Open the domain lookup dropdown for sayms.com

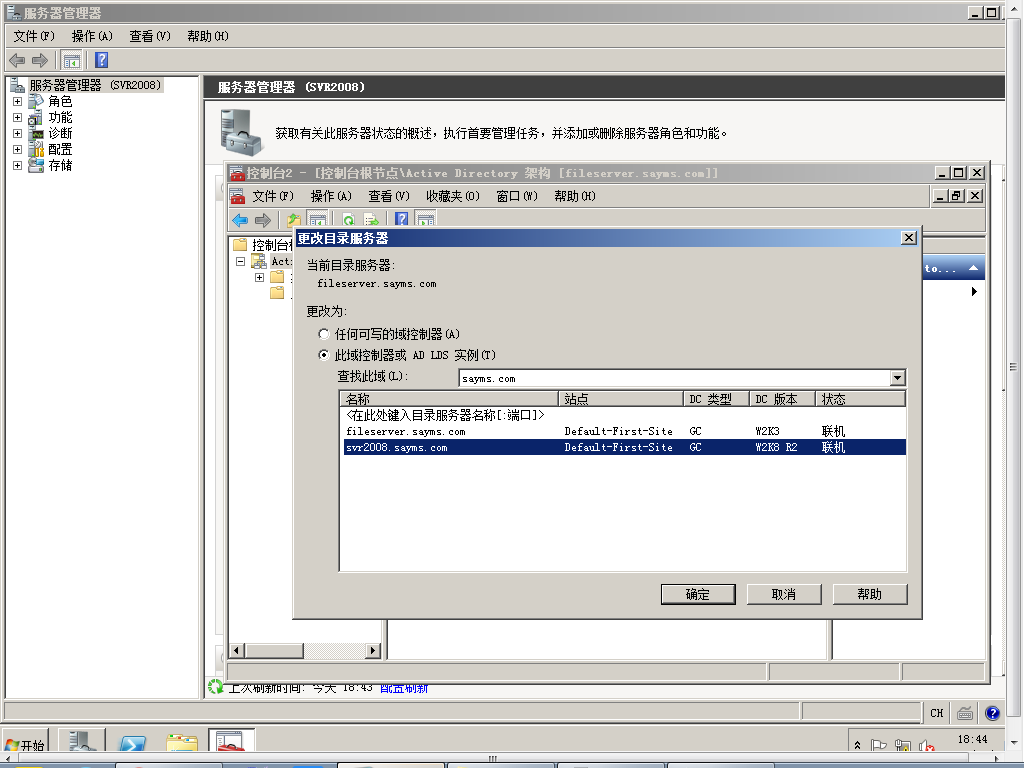pyautogui.click(x=897, y=378)
